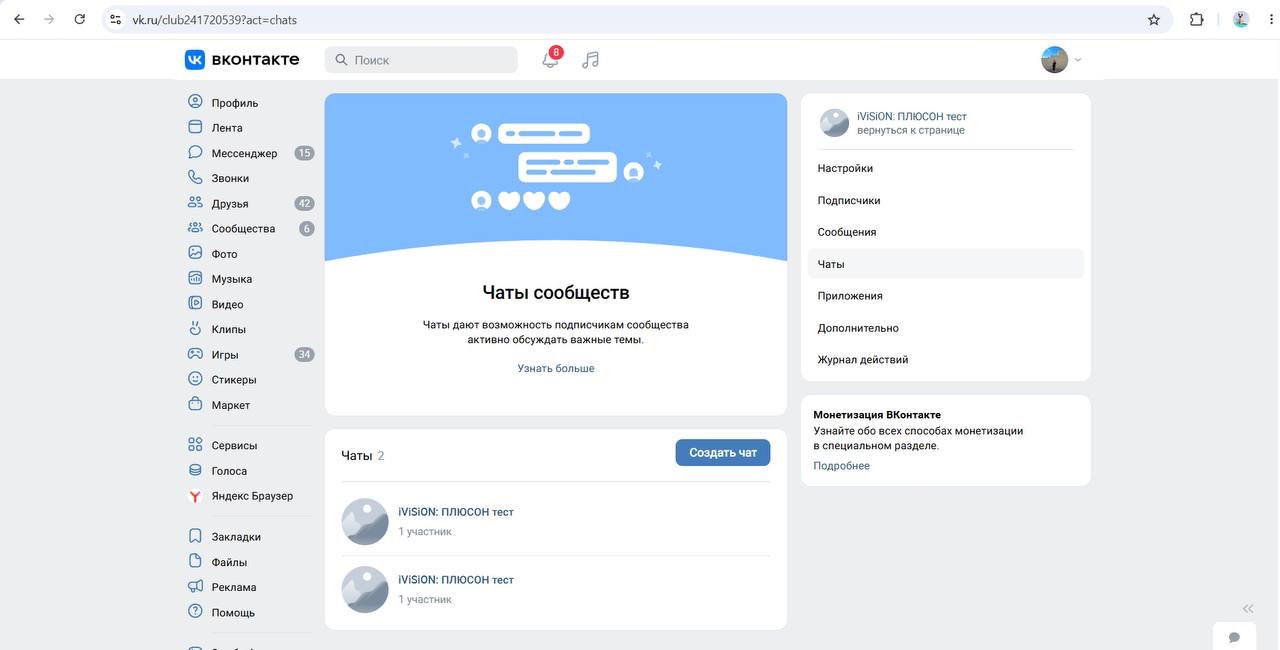This screenshot has height=650, width=1280.
Task: Click вернуться к странице link
Action: click(911, 130)
